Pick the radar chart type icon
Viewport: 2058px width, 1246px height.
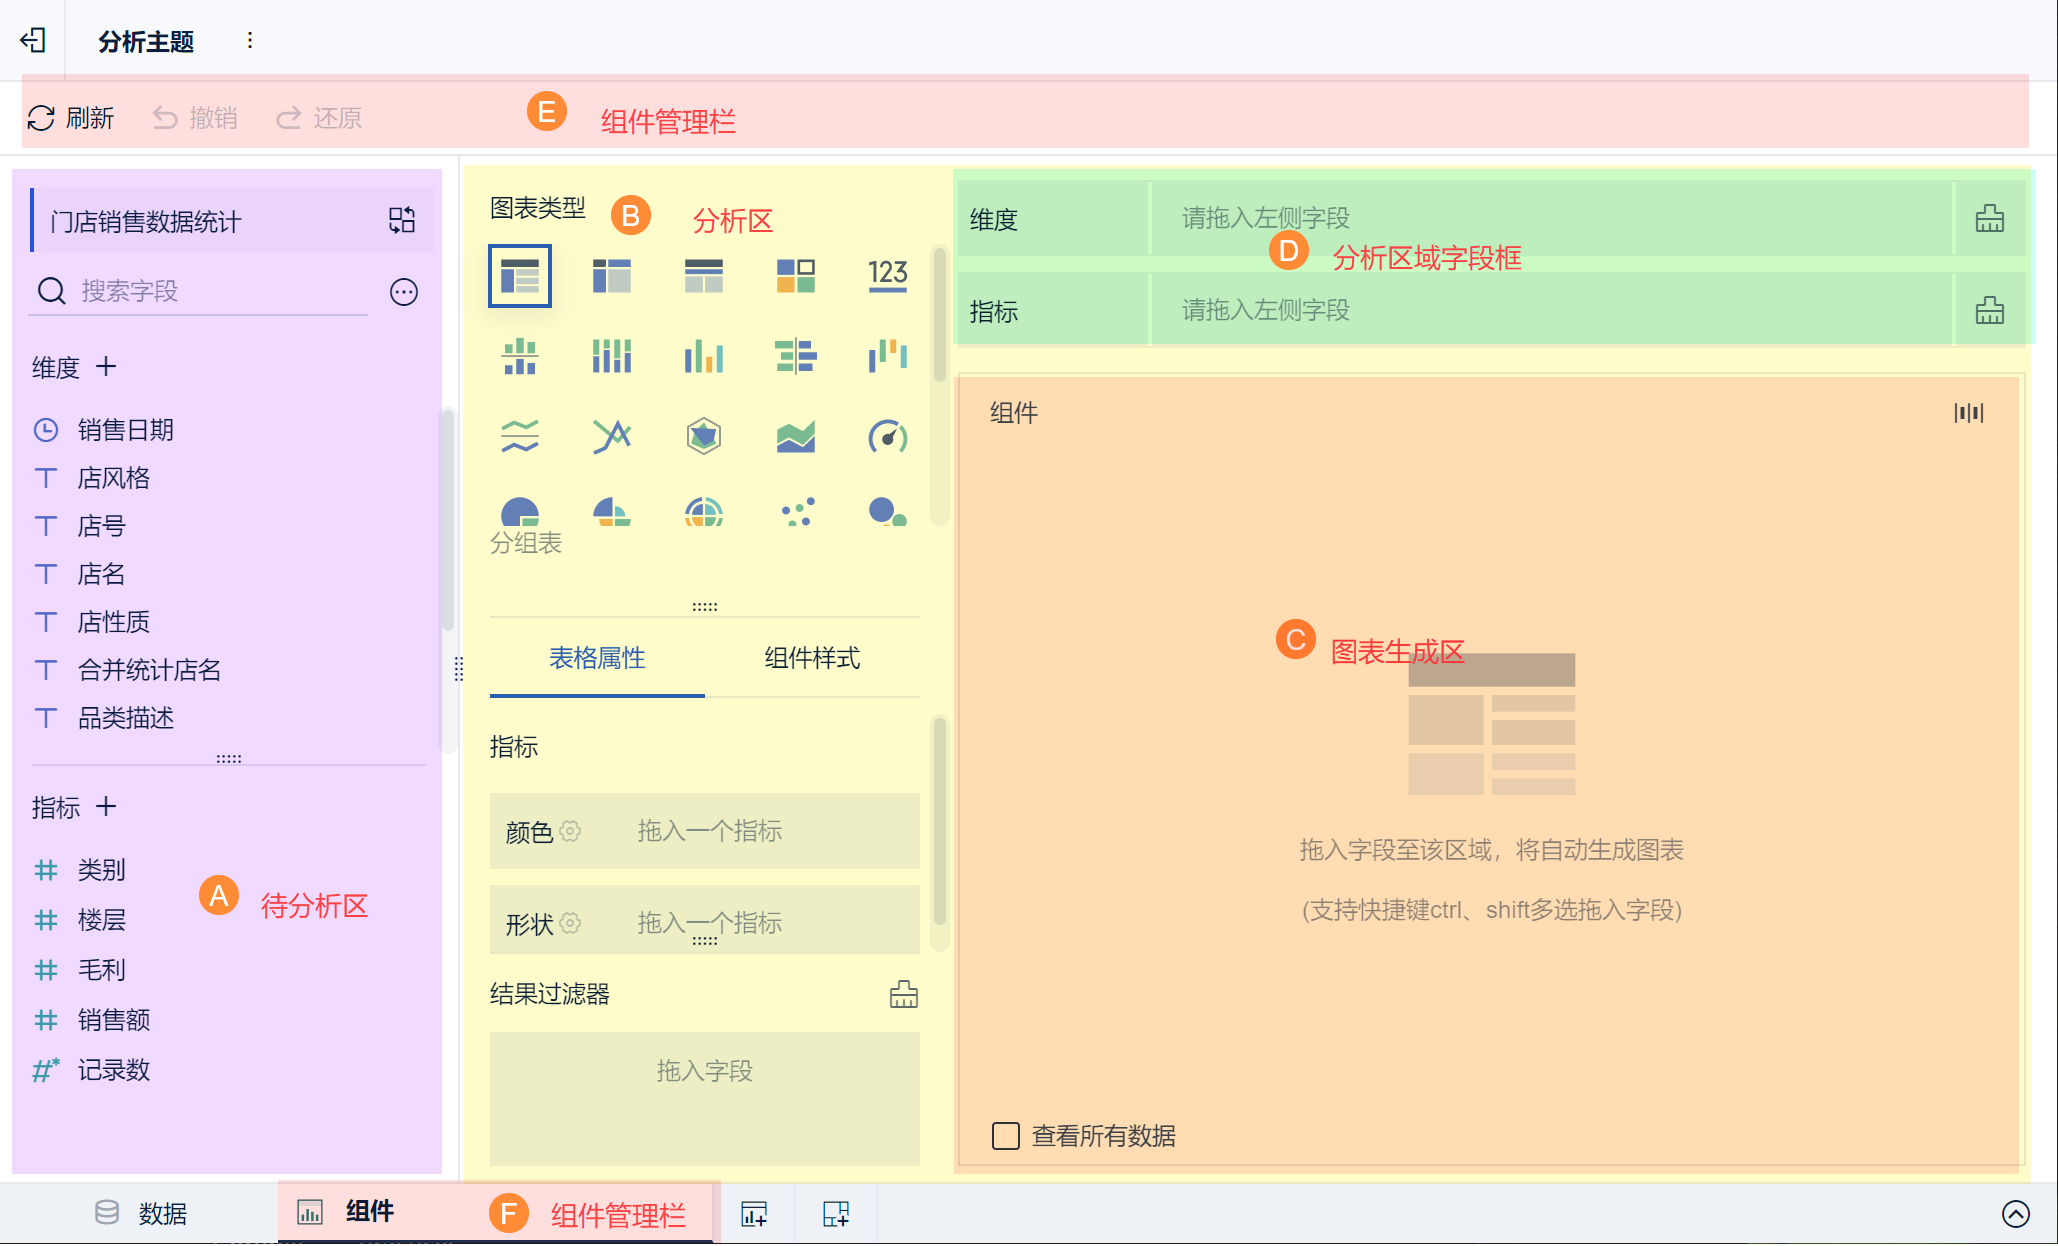point(703,437)
